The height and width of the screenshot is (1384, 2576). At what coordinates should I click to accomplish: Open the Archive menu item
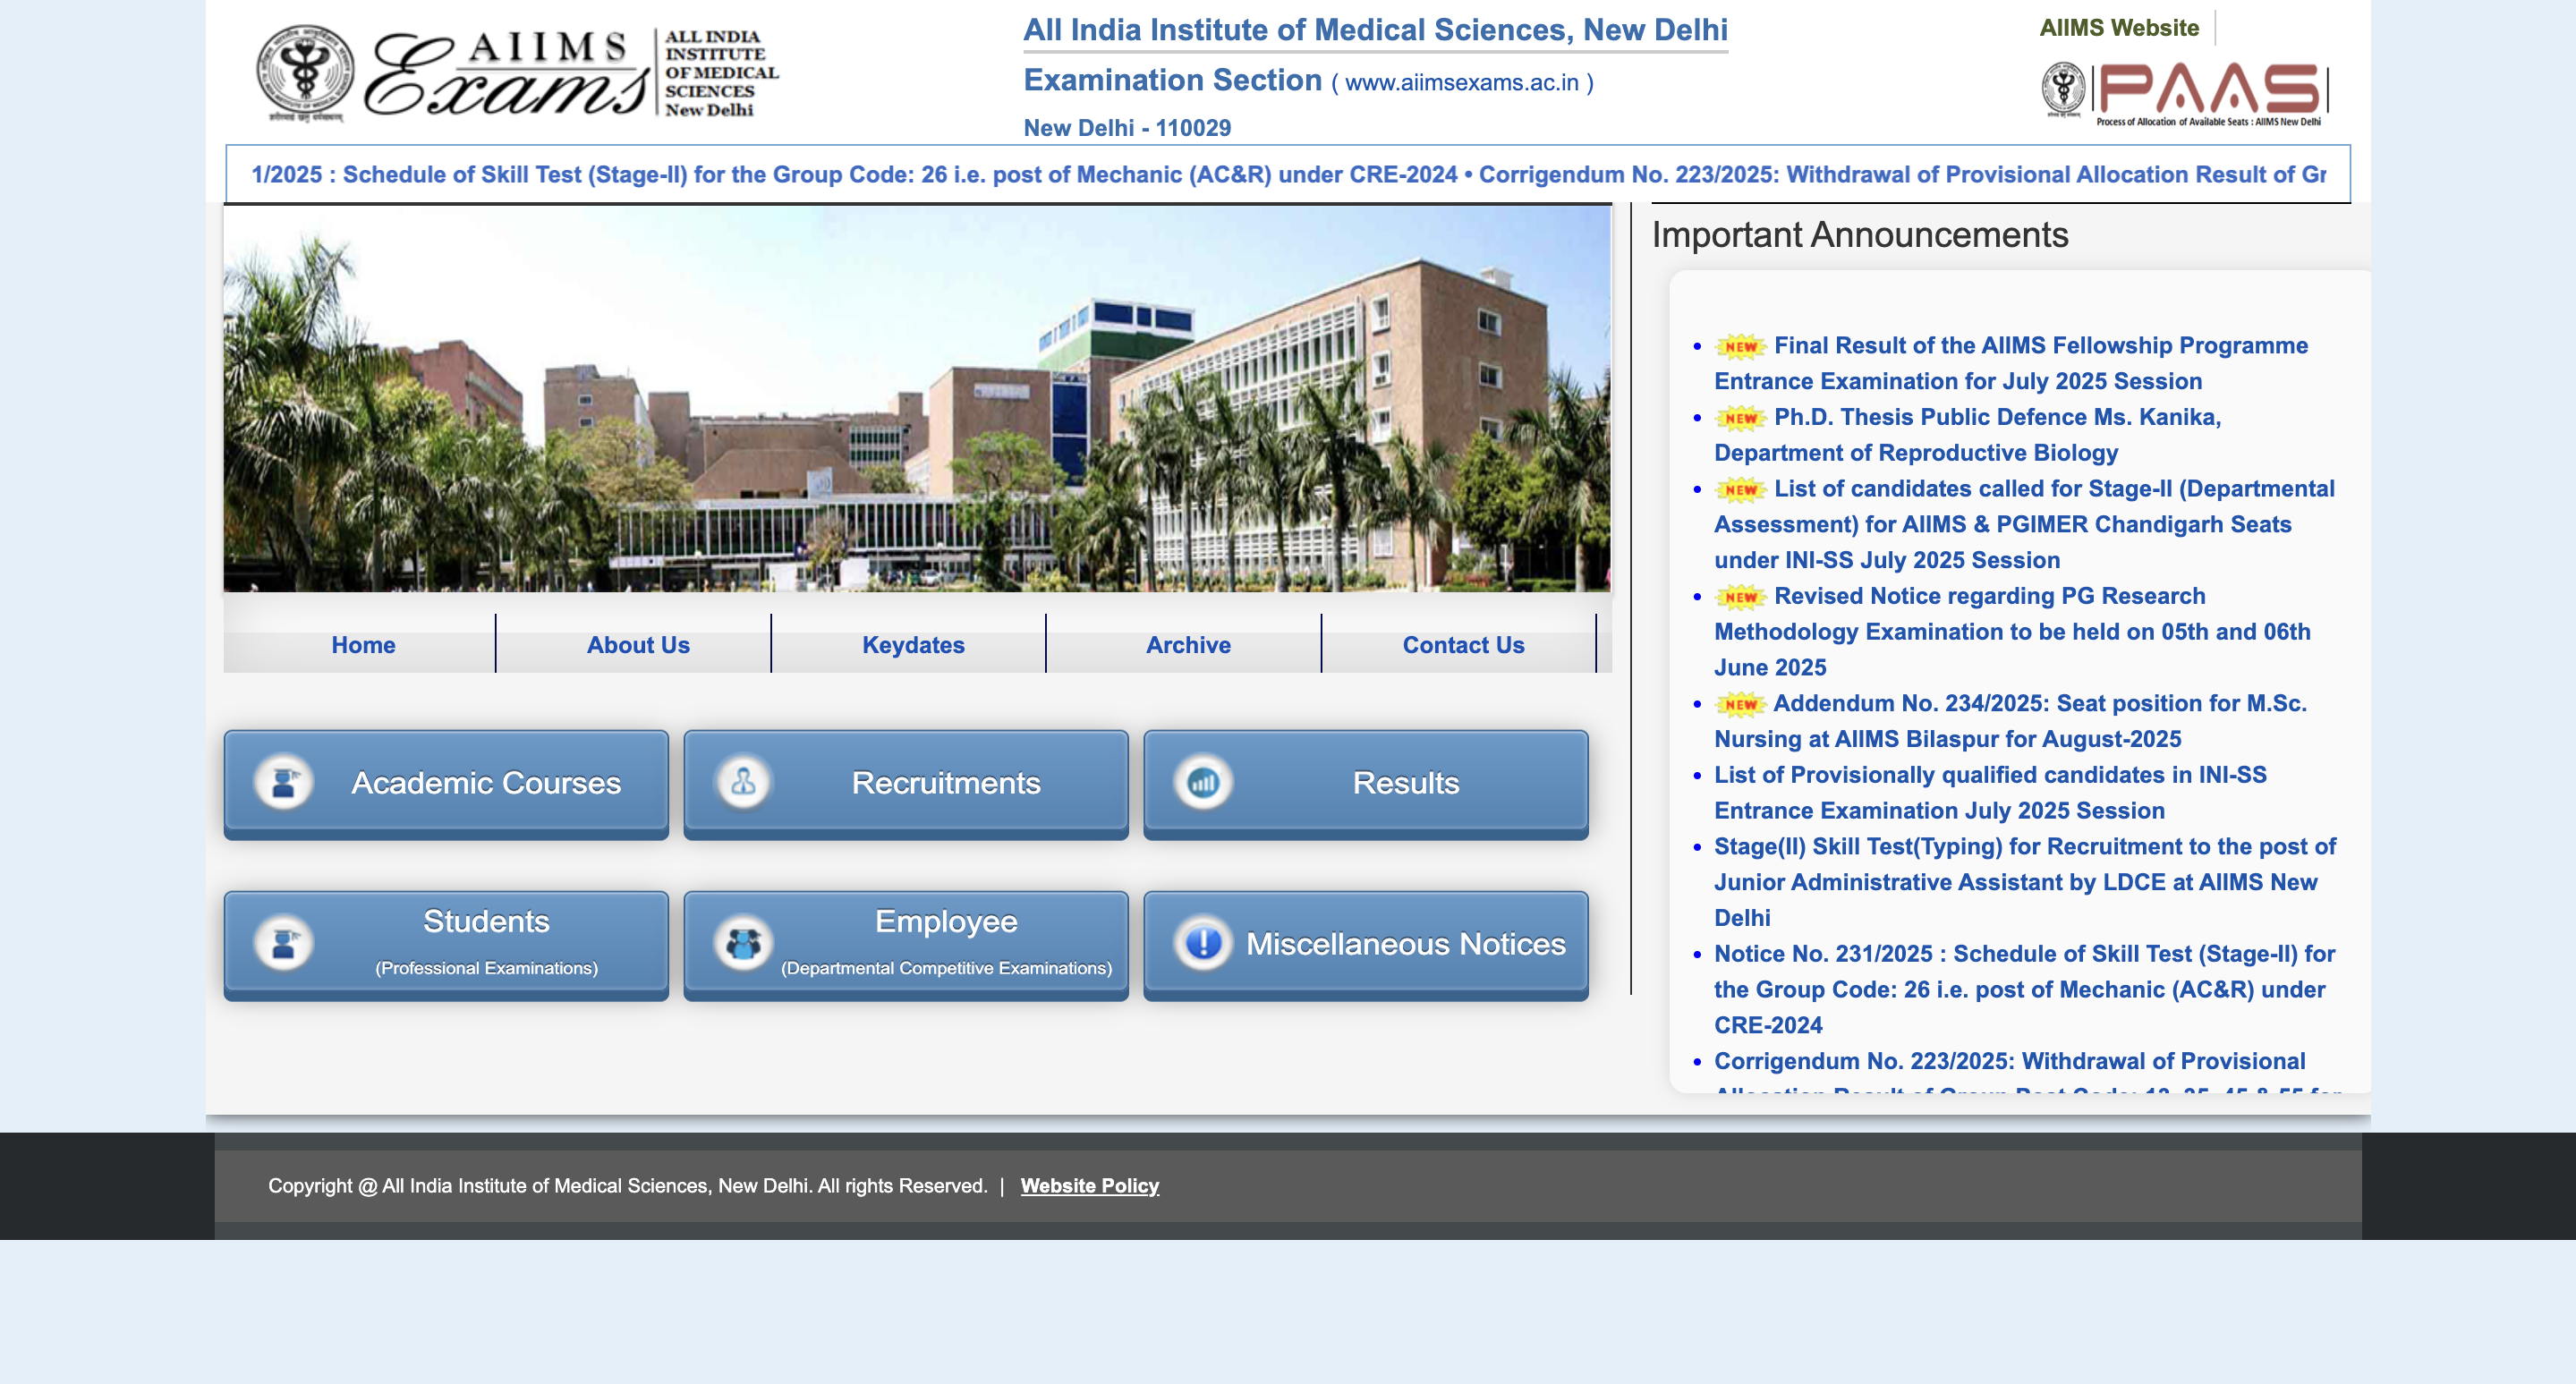tap(1188, 645)
